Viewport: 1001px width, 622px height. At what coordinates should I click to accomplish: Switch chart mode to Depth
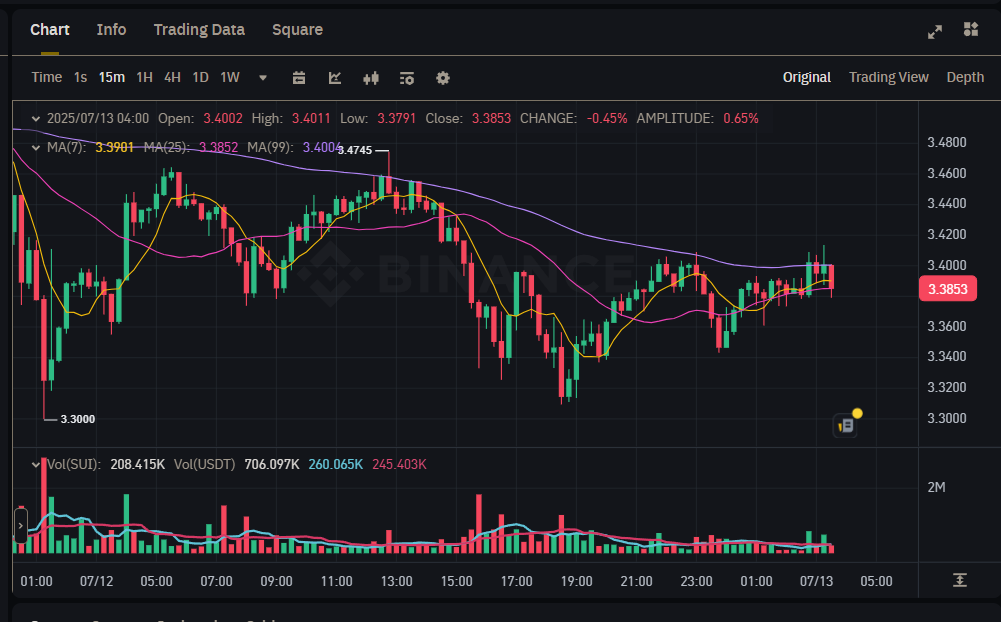[964, 77]
